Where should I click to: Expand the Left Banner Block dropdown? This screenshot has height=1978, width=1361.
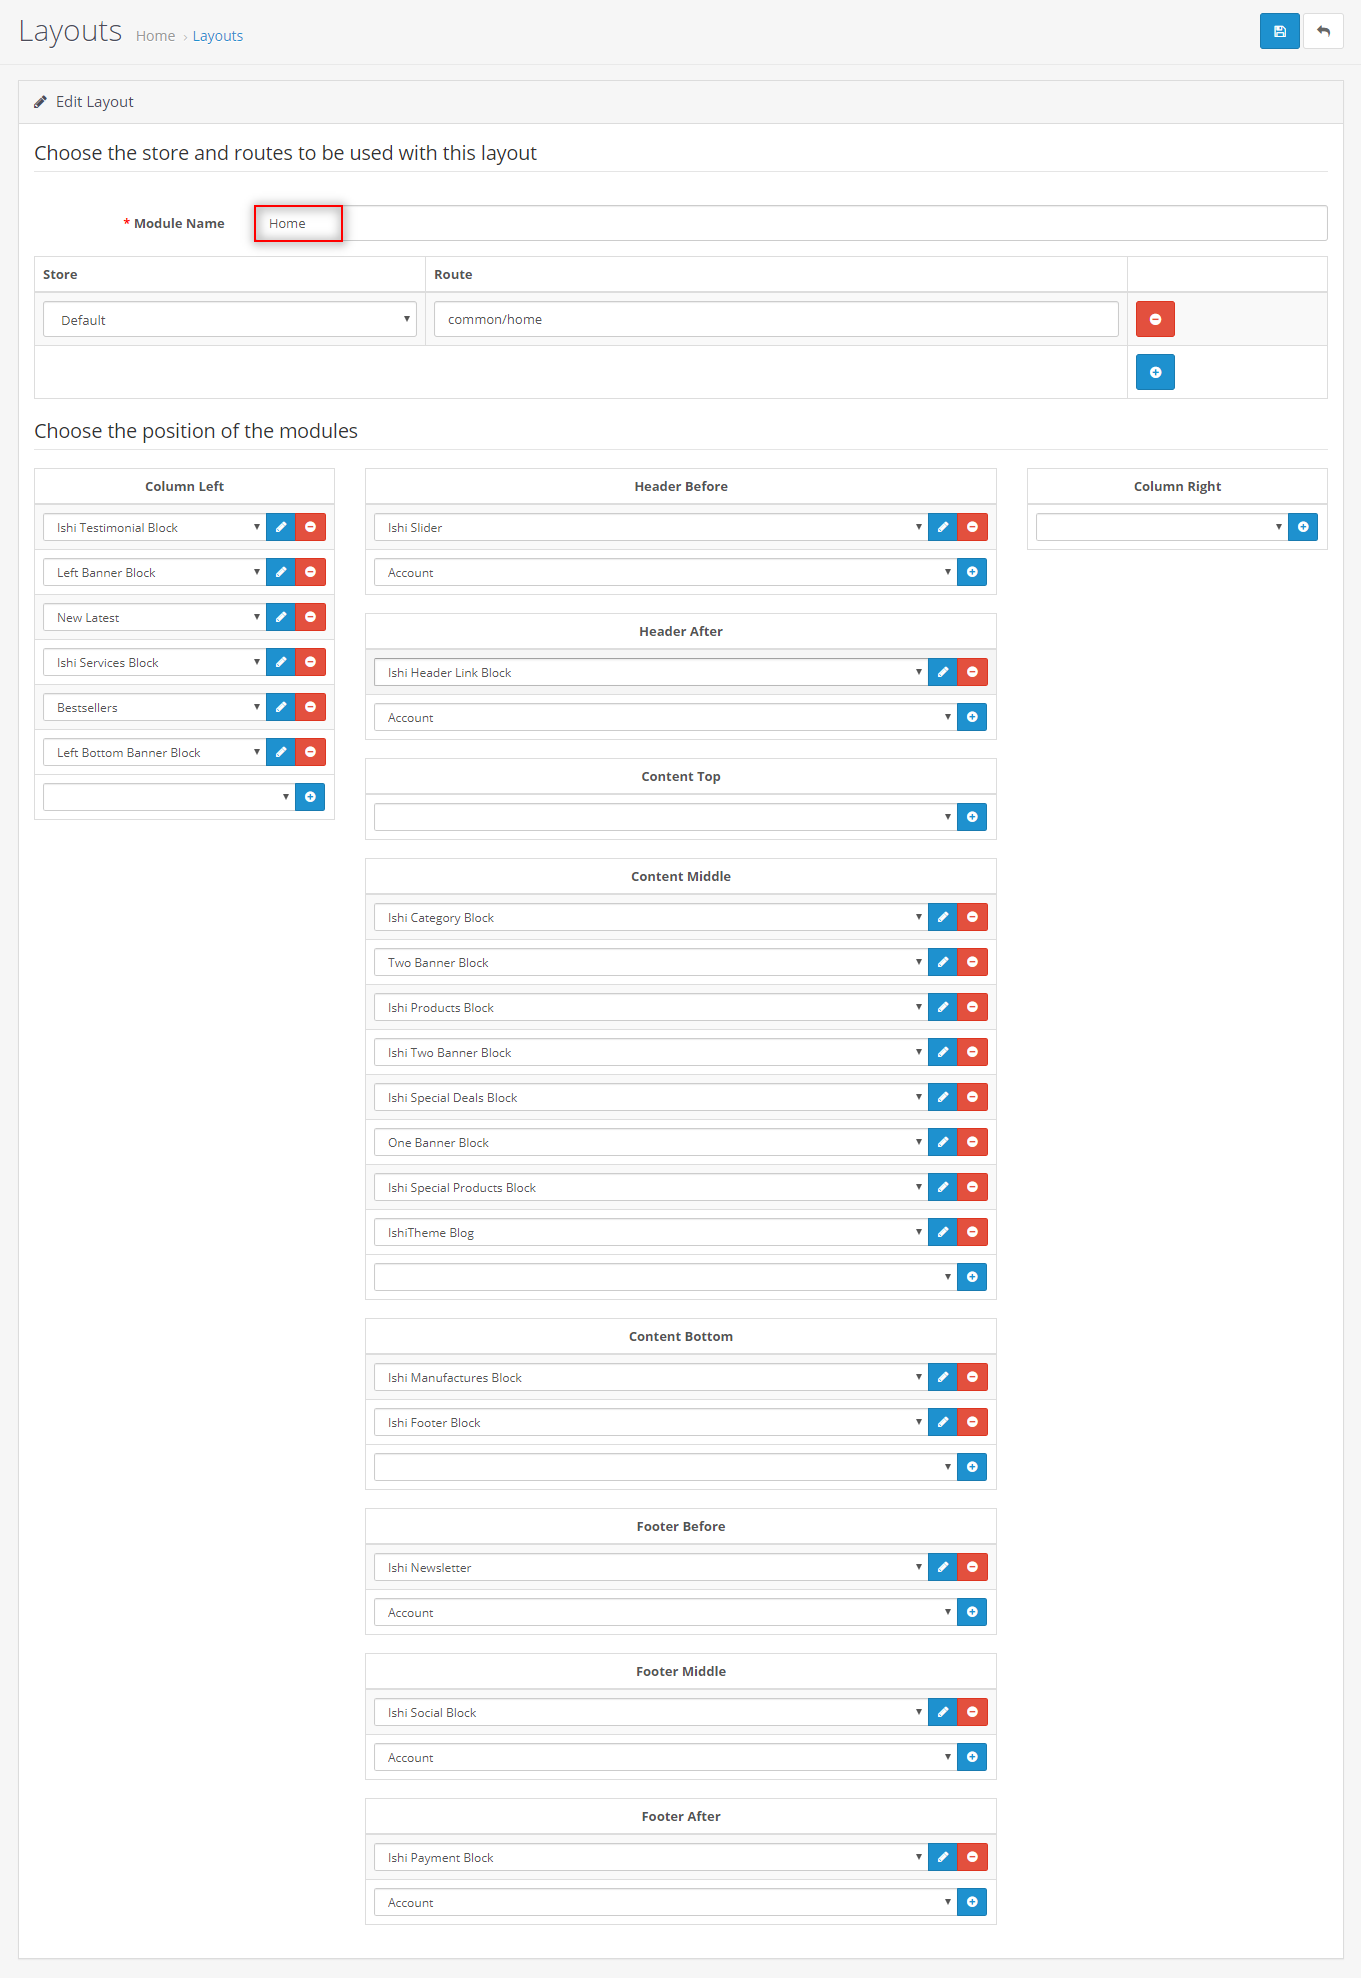[x=154, y=572]
